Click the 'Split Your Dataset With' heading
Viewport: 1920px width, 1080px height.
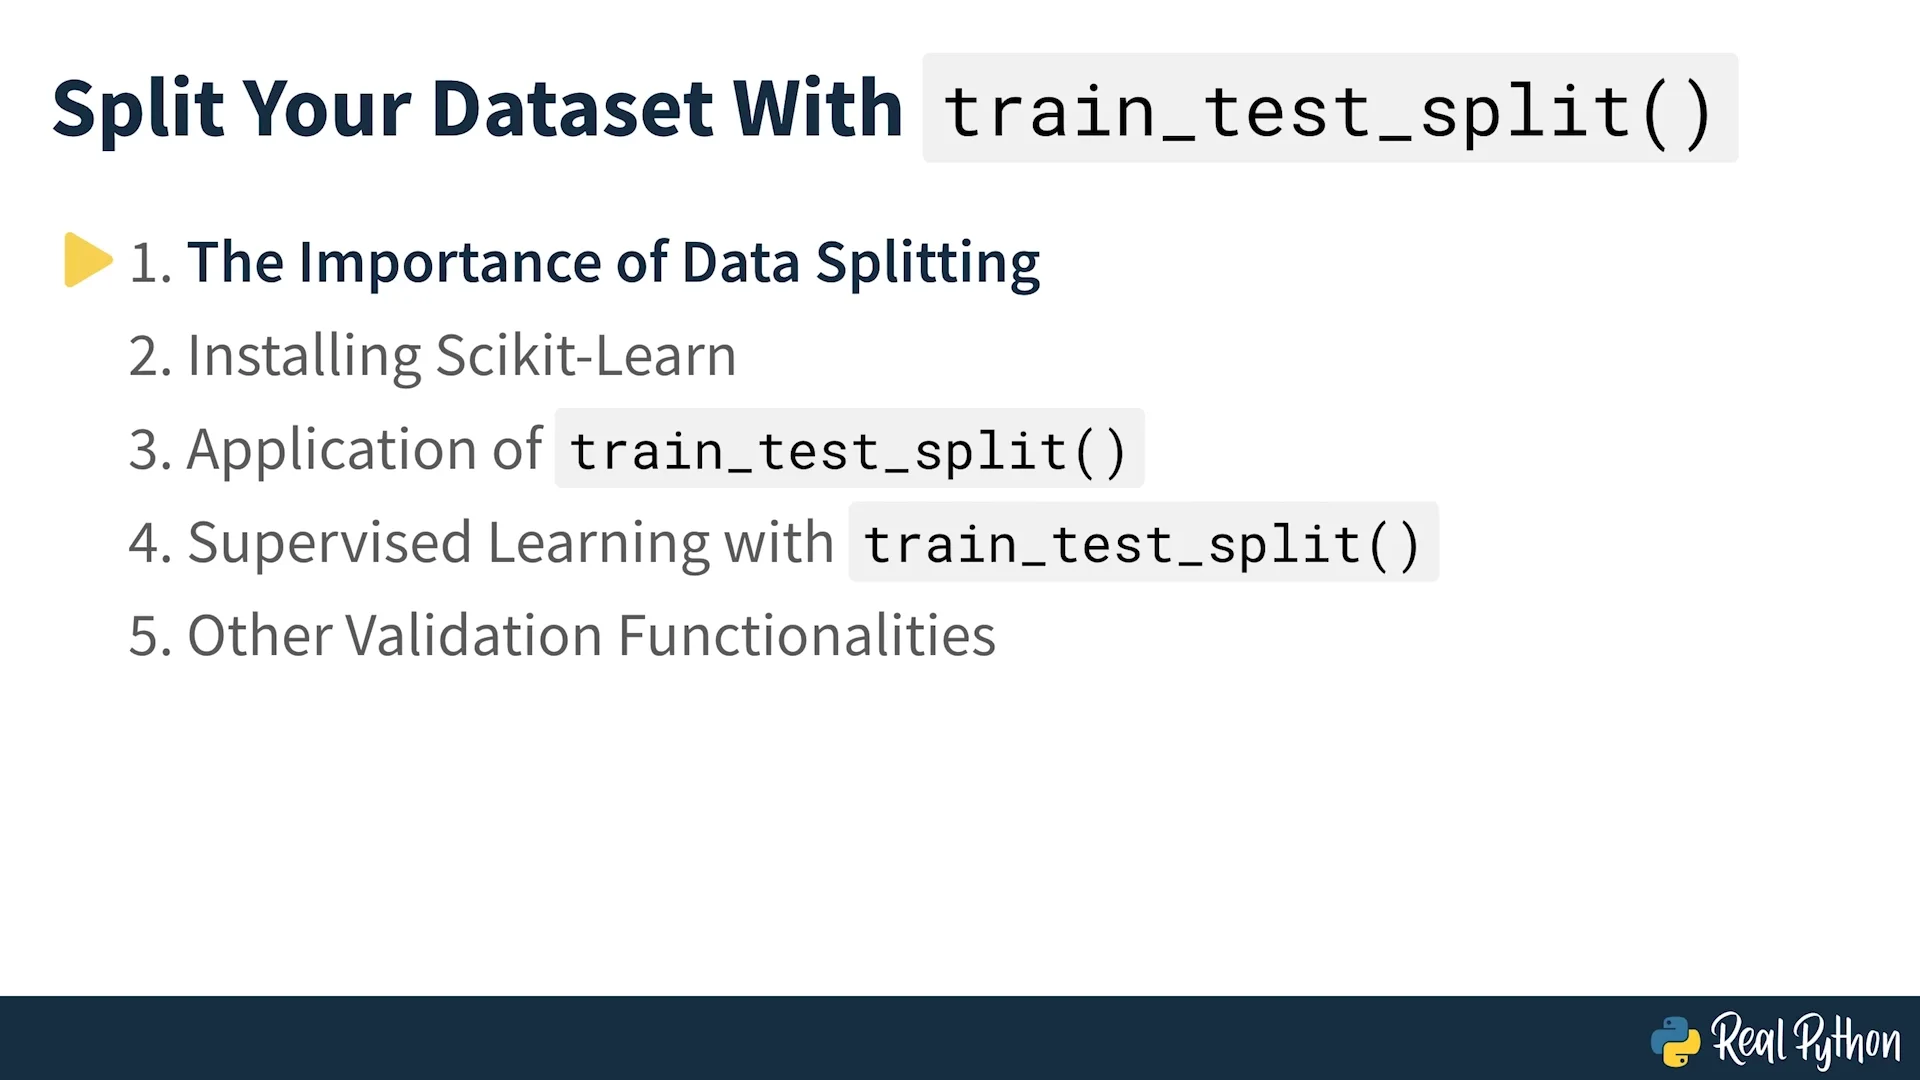pos(477,108)
